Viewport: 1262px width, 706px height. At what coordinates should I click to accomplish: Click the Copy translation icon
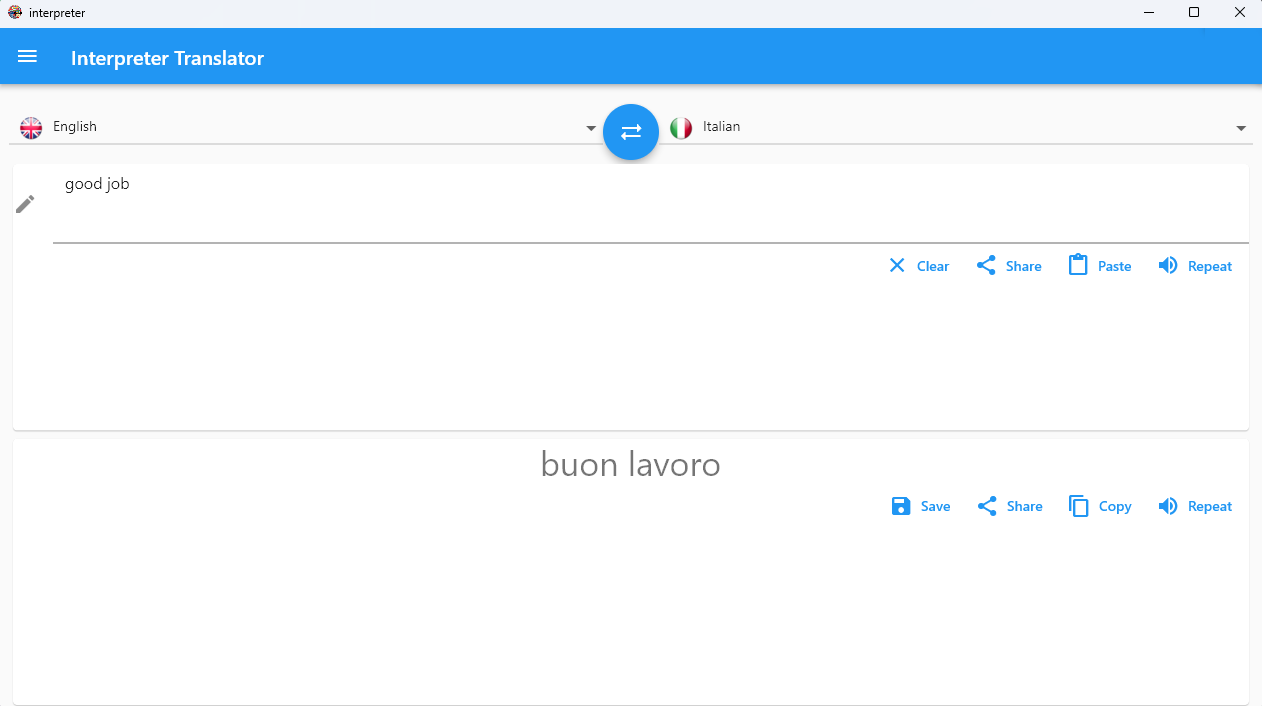[x=1078, y=506]
